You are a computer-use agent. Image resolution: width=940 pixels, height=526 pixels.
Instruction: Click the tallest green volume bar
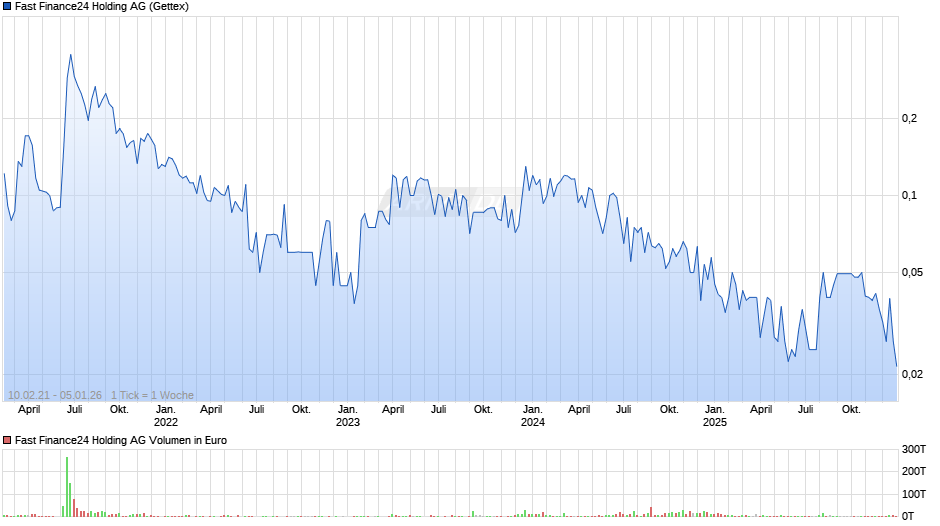click(67, 486)
